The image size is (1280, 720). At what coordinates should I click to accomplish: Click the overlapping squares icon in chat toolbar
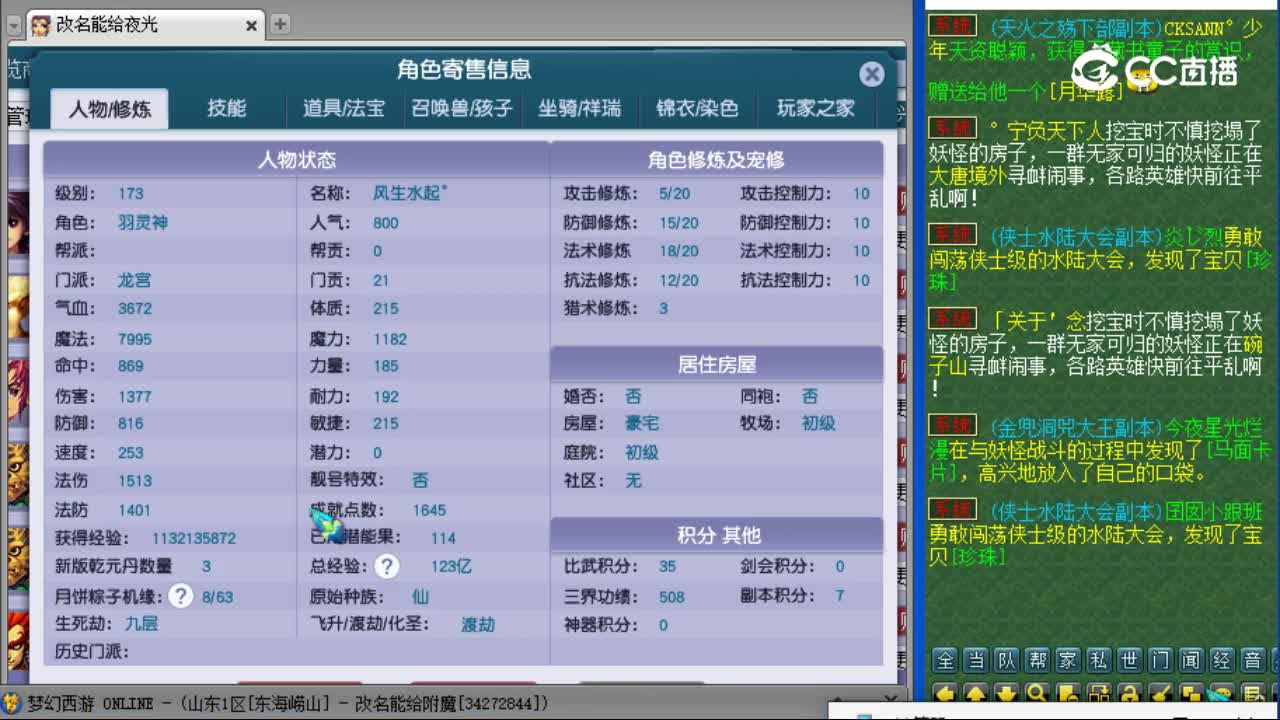pyautogui.click(x=1191, y=692)
